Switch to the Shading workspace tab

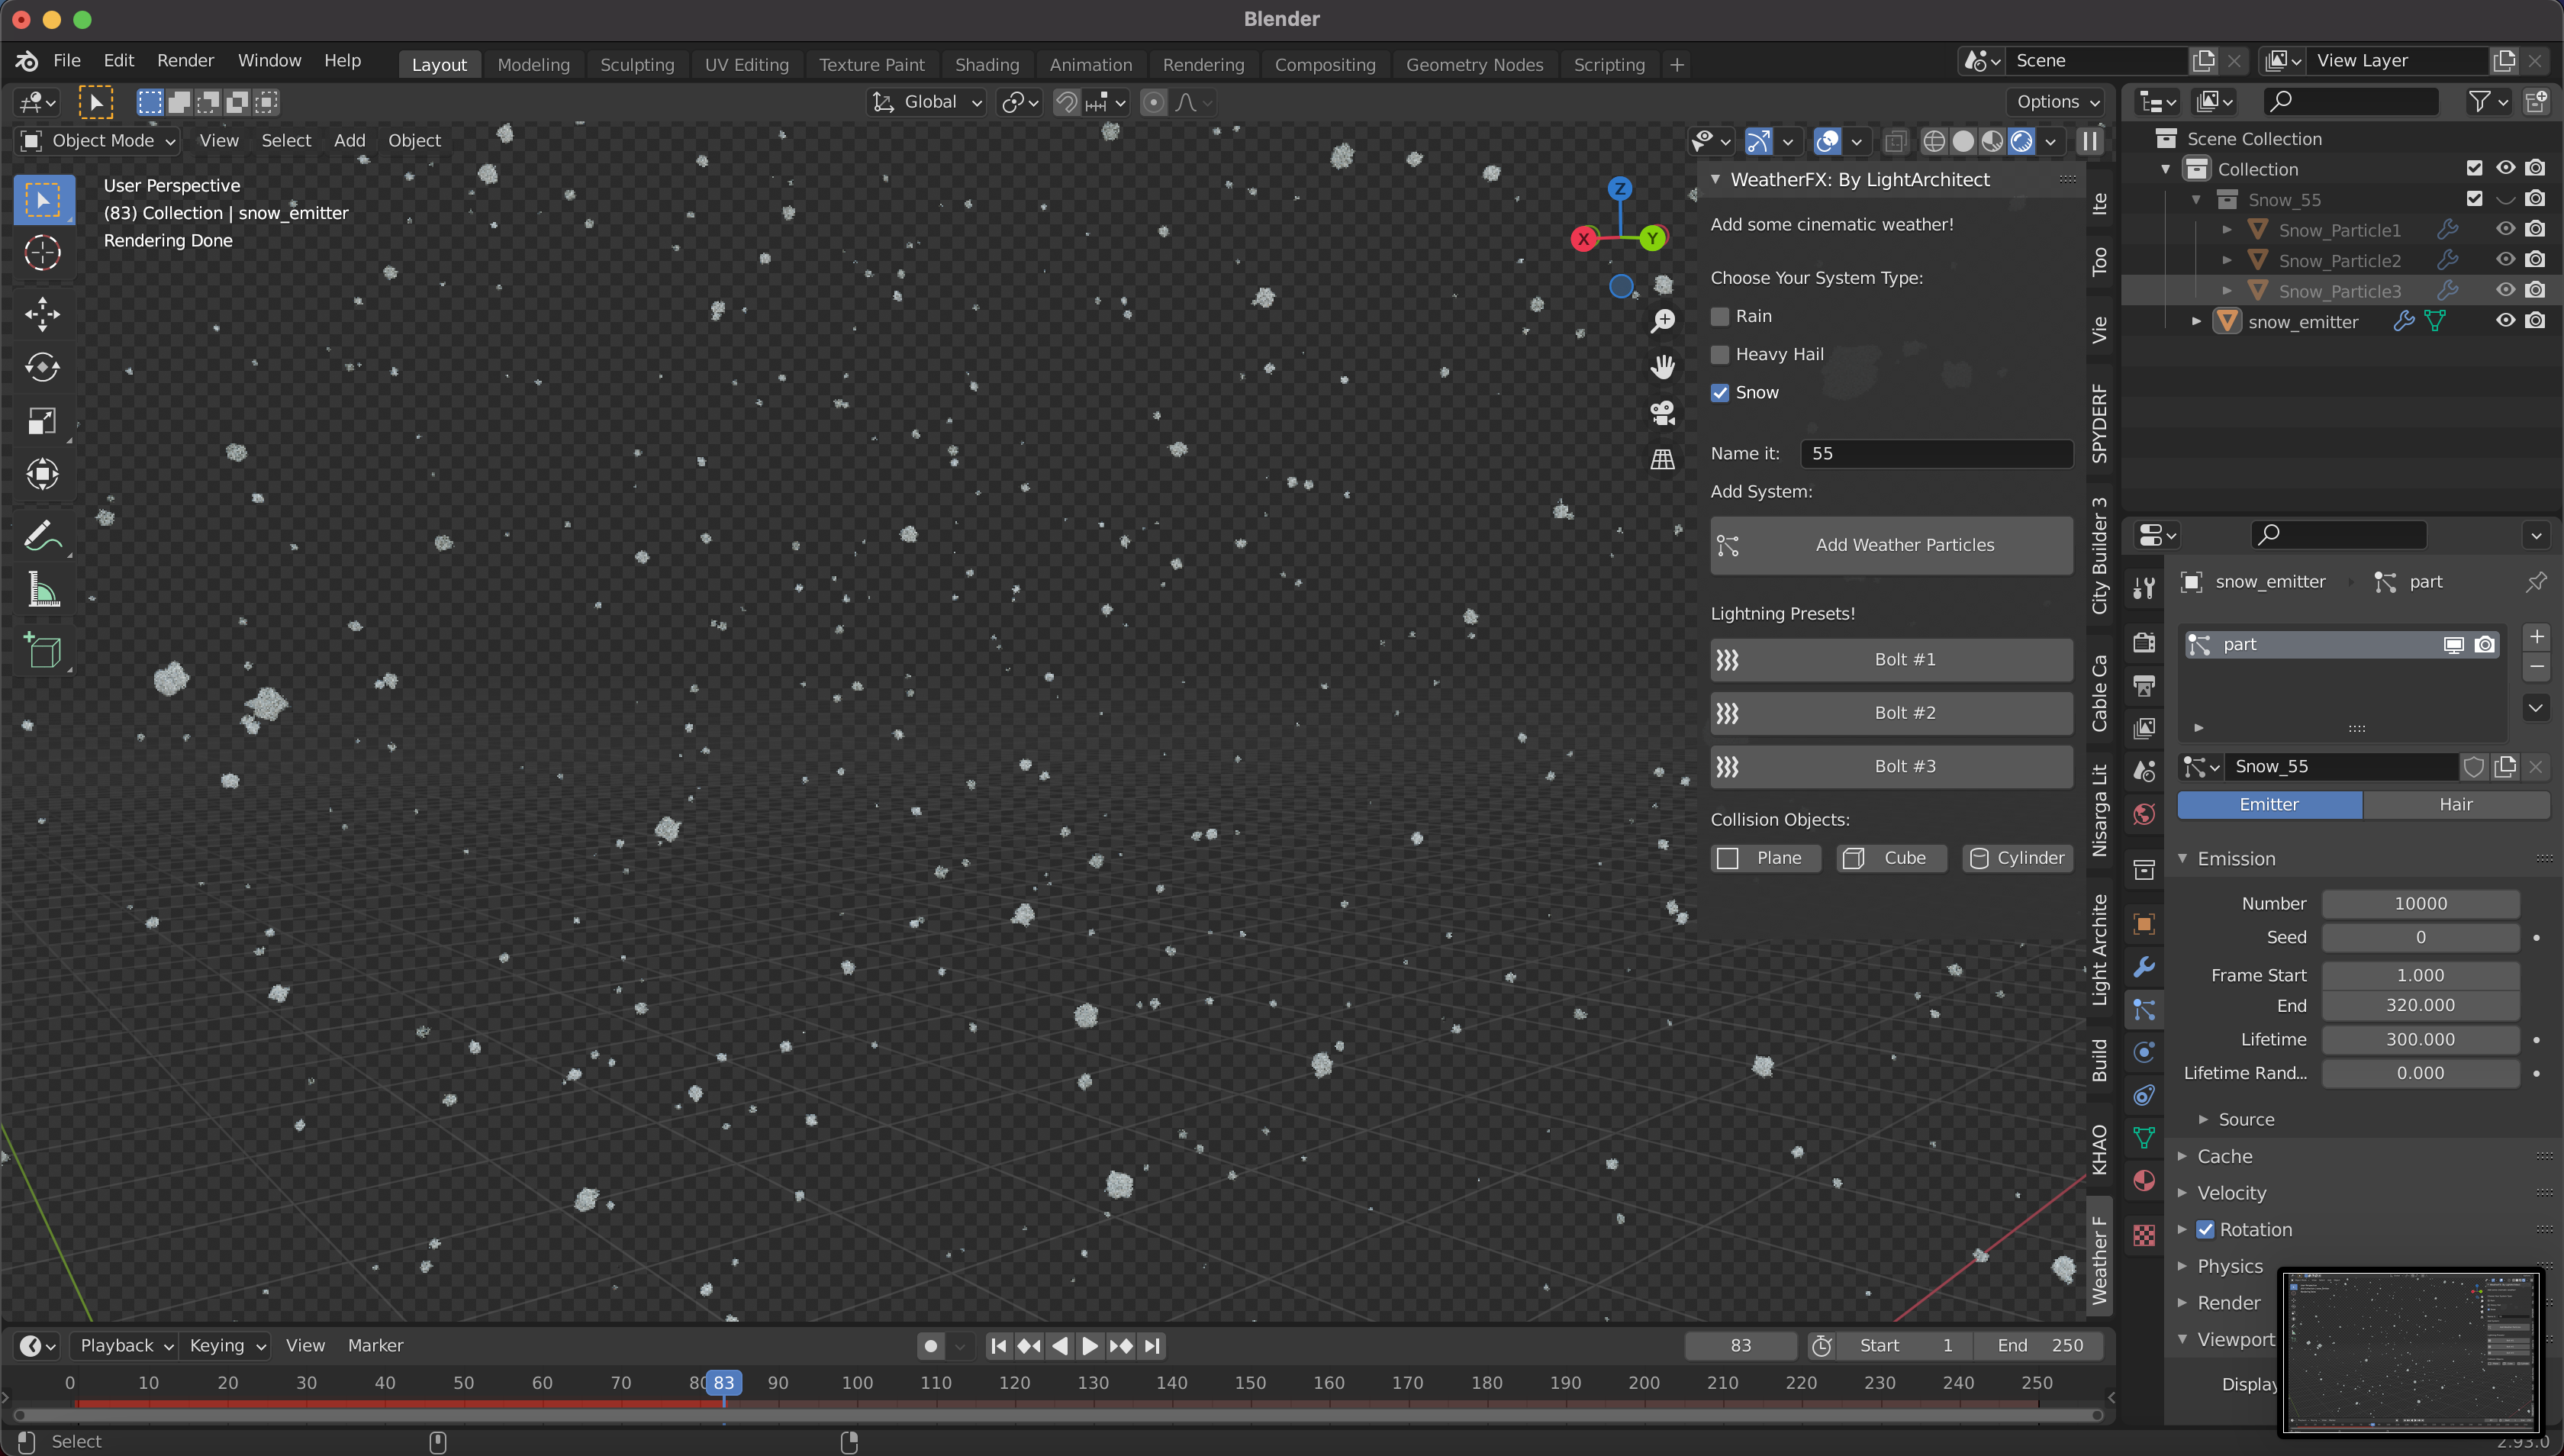coord(986,65)
